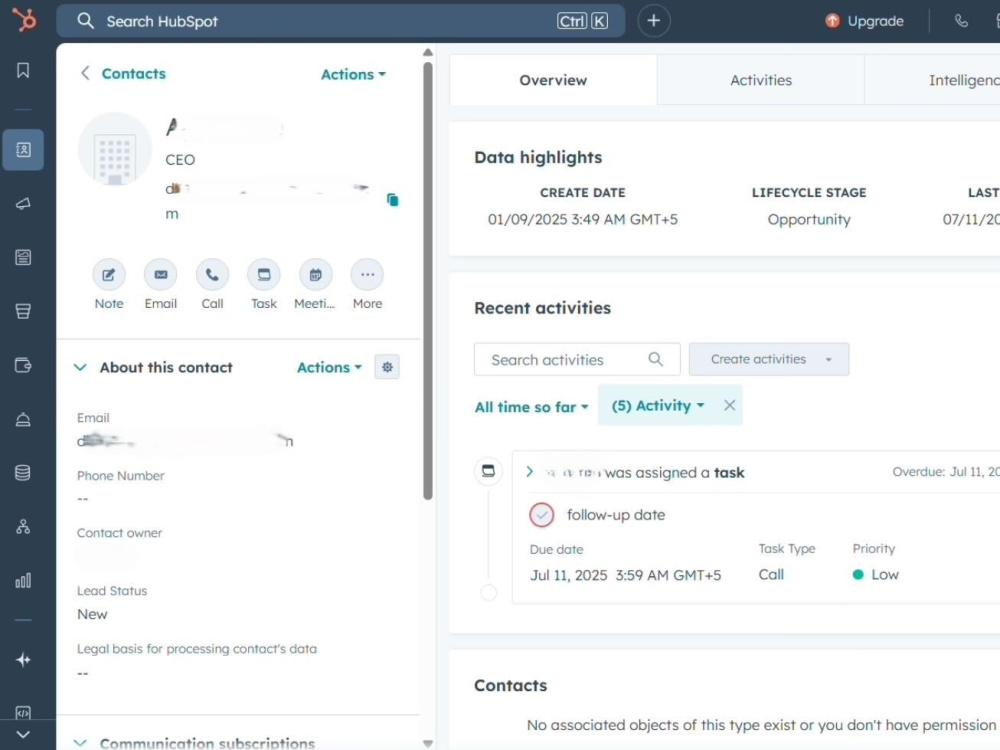Click the Search activities magnifier icon
Screen dimensions: 1000x750
pos(656,360)
